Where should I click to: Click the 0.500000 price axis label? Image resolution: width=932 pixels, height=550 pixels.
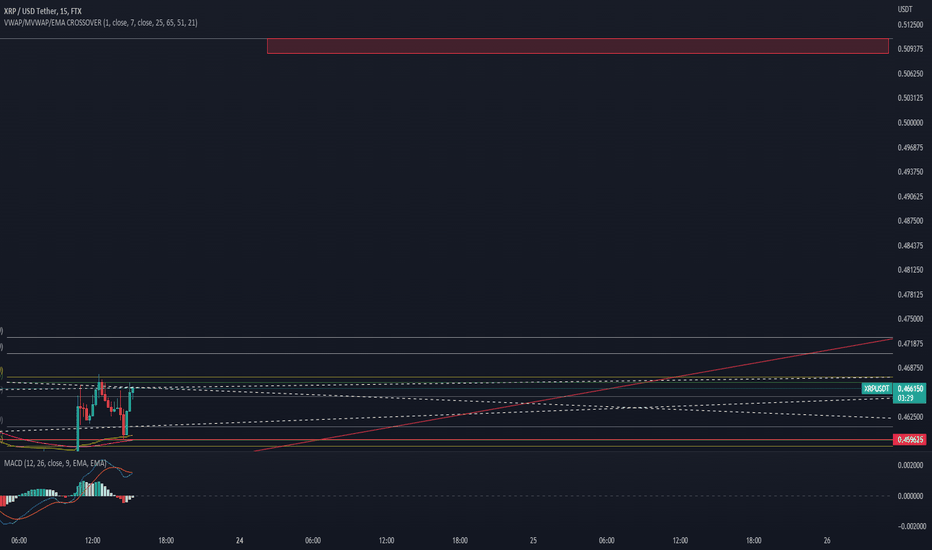[910, 122]
